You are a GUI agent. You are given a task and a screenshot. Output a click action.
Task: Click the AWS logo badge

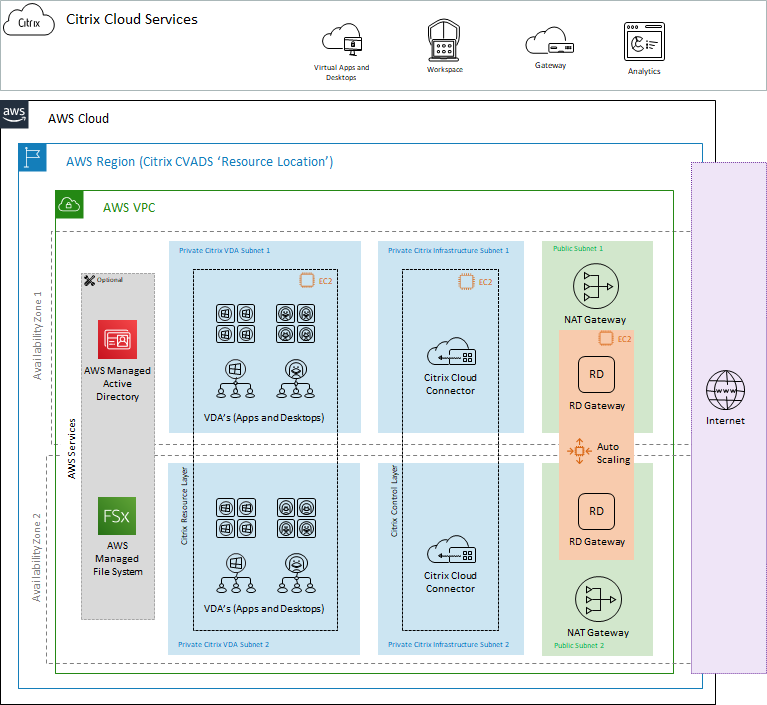[14, 113]
